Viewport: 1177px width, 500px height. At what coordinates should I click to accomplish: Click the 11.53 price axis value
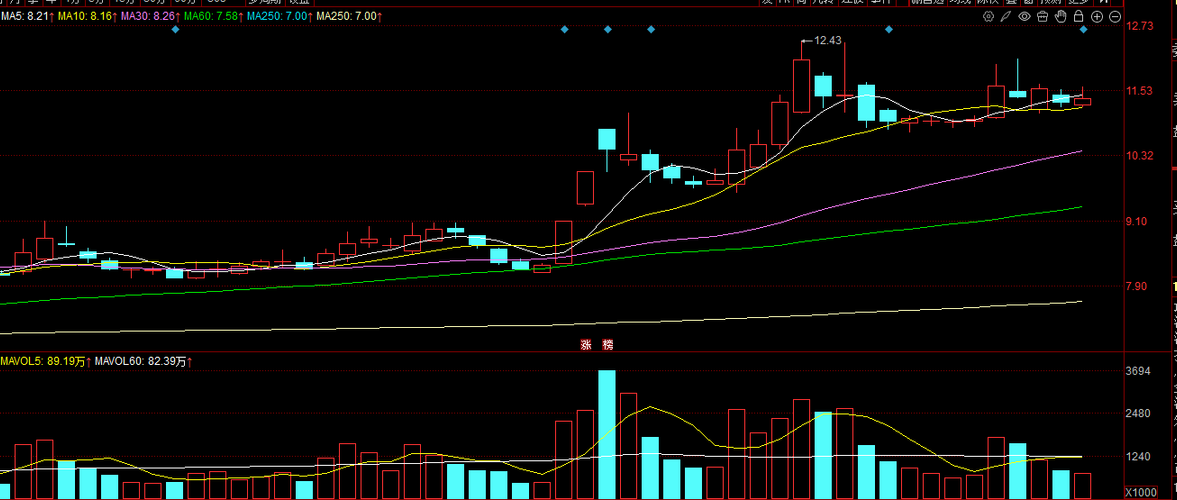coord(1140,91)
